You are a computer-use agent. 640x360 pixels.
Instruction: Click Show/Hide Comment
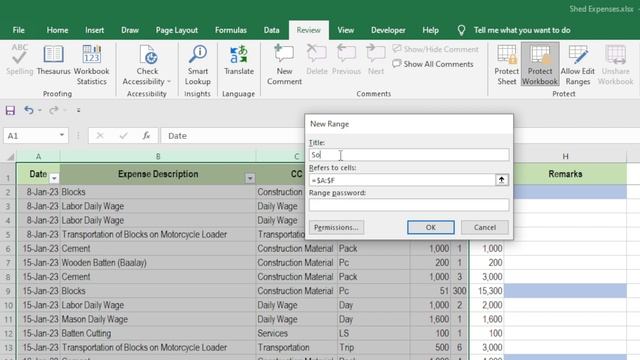coord(435,49)
